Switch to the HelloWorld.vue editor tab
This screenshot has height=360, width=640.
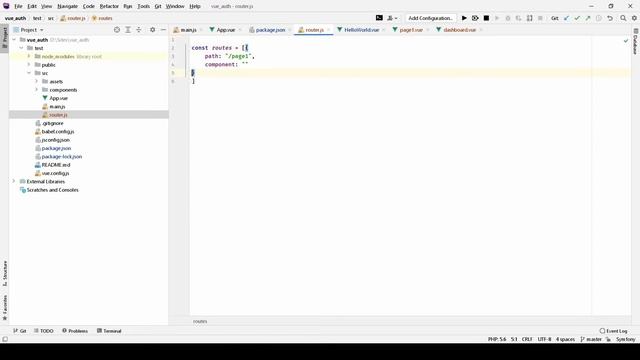click(x=361, y=30)
